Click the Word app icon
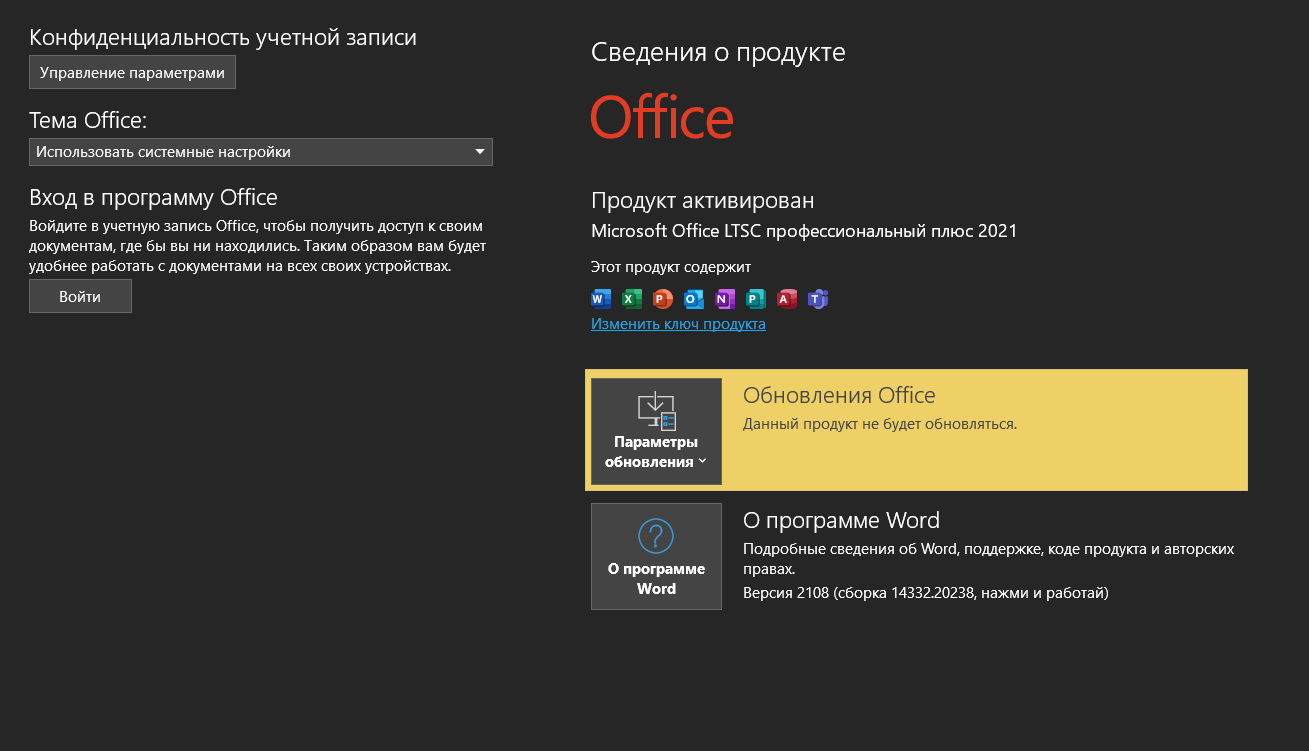The image size is (1309, 751). [601, 298]
